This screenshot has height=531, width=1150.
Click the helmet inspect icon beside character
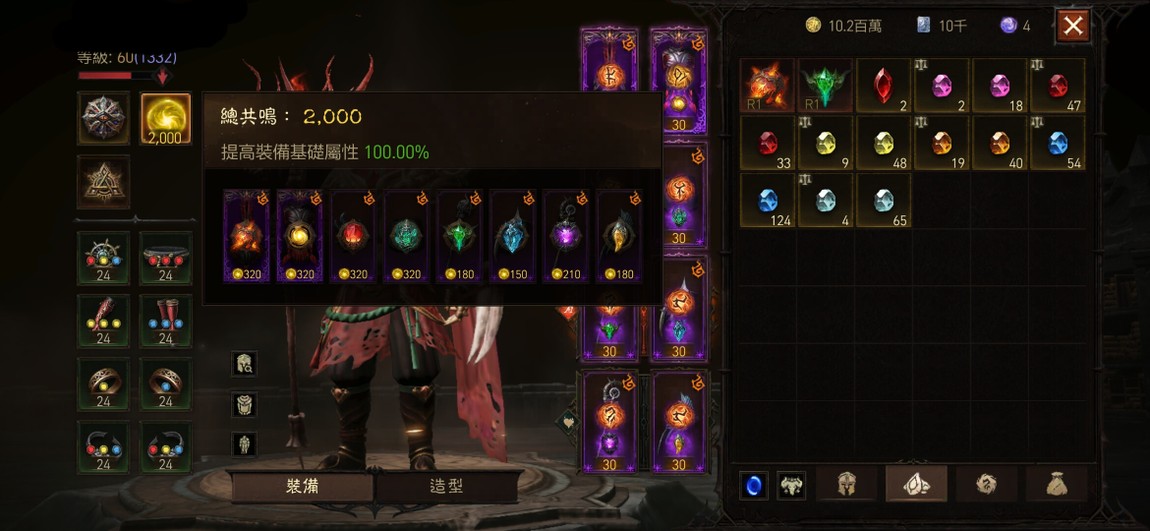click(x=244, y=364)
